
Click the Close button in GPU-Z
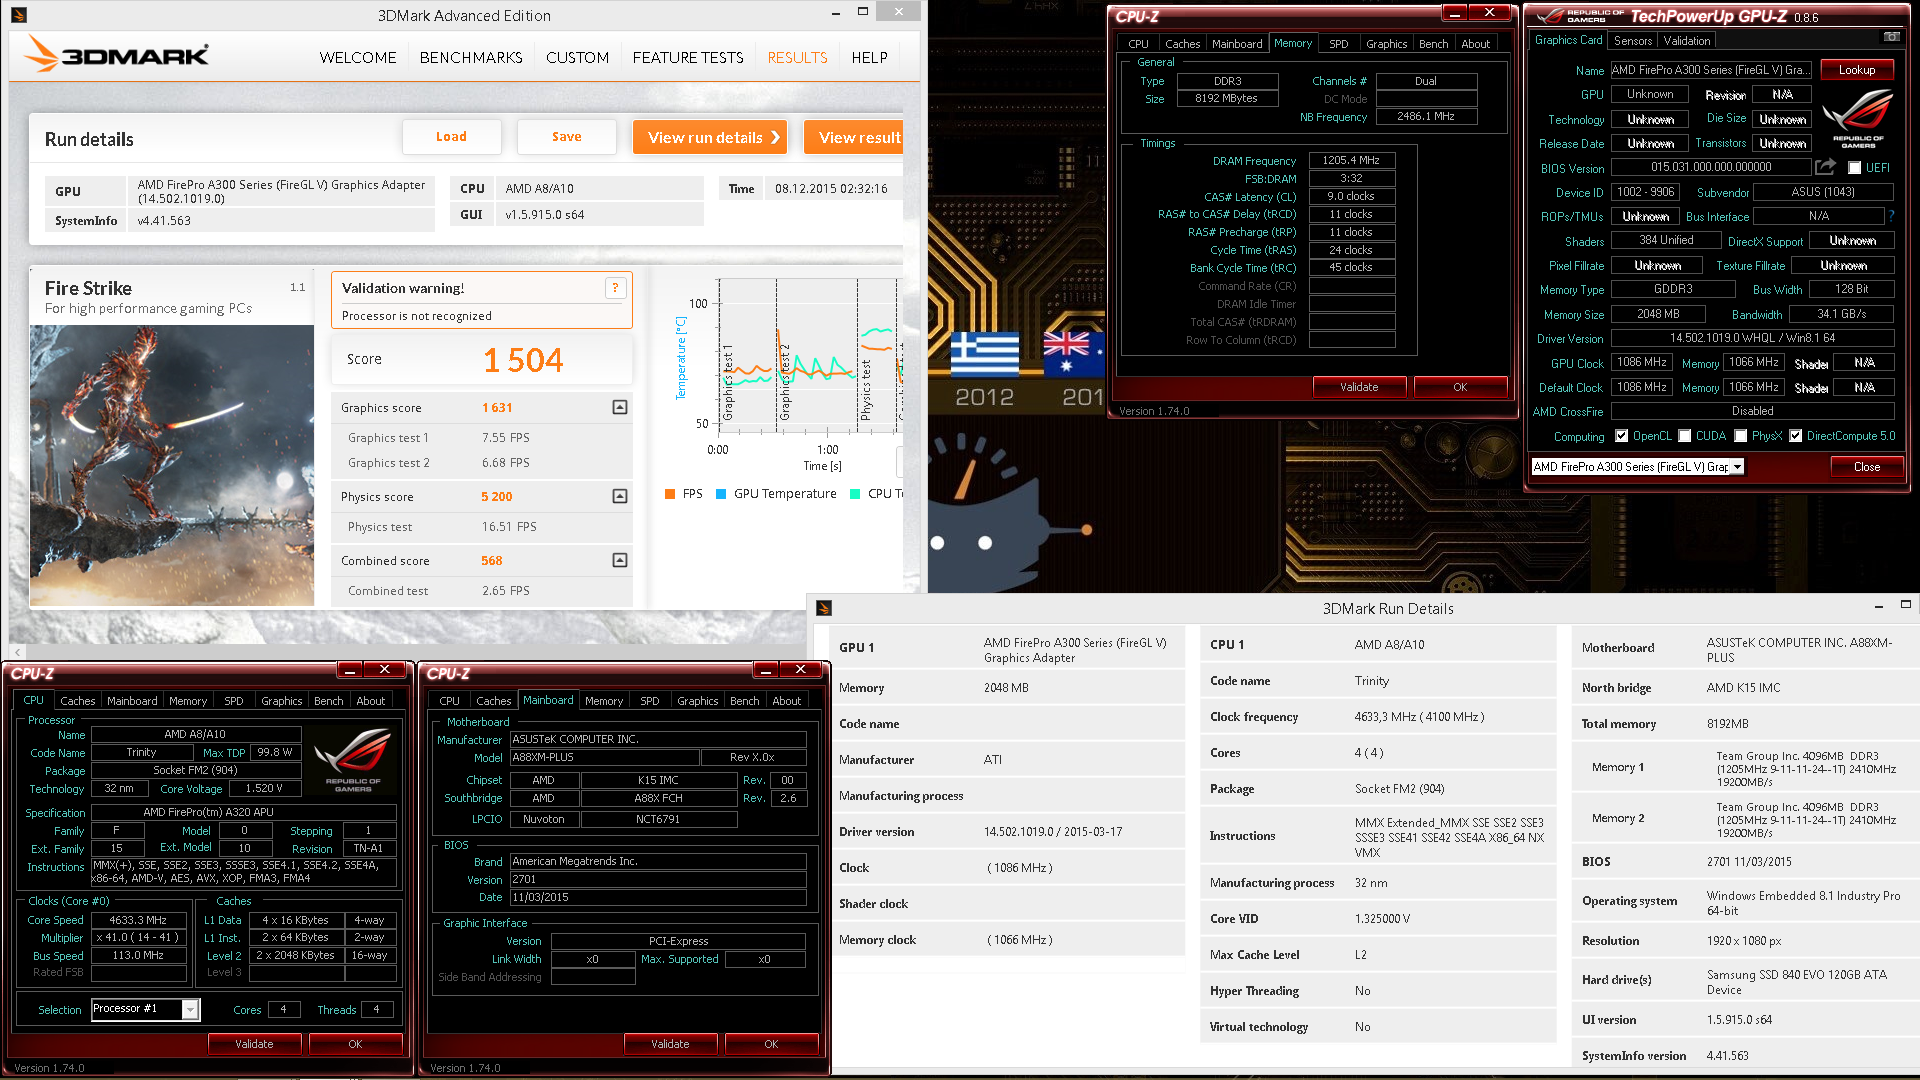(1867, 467)
